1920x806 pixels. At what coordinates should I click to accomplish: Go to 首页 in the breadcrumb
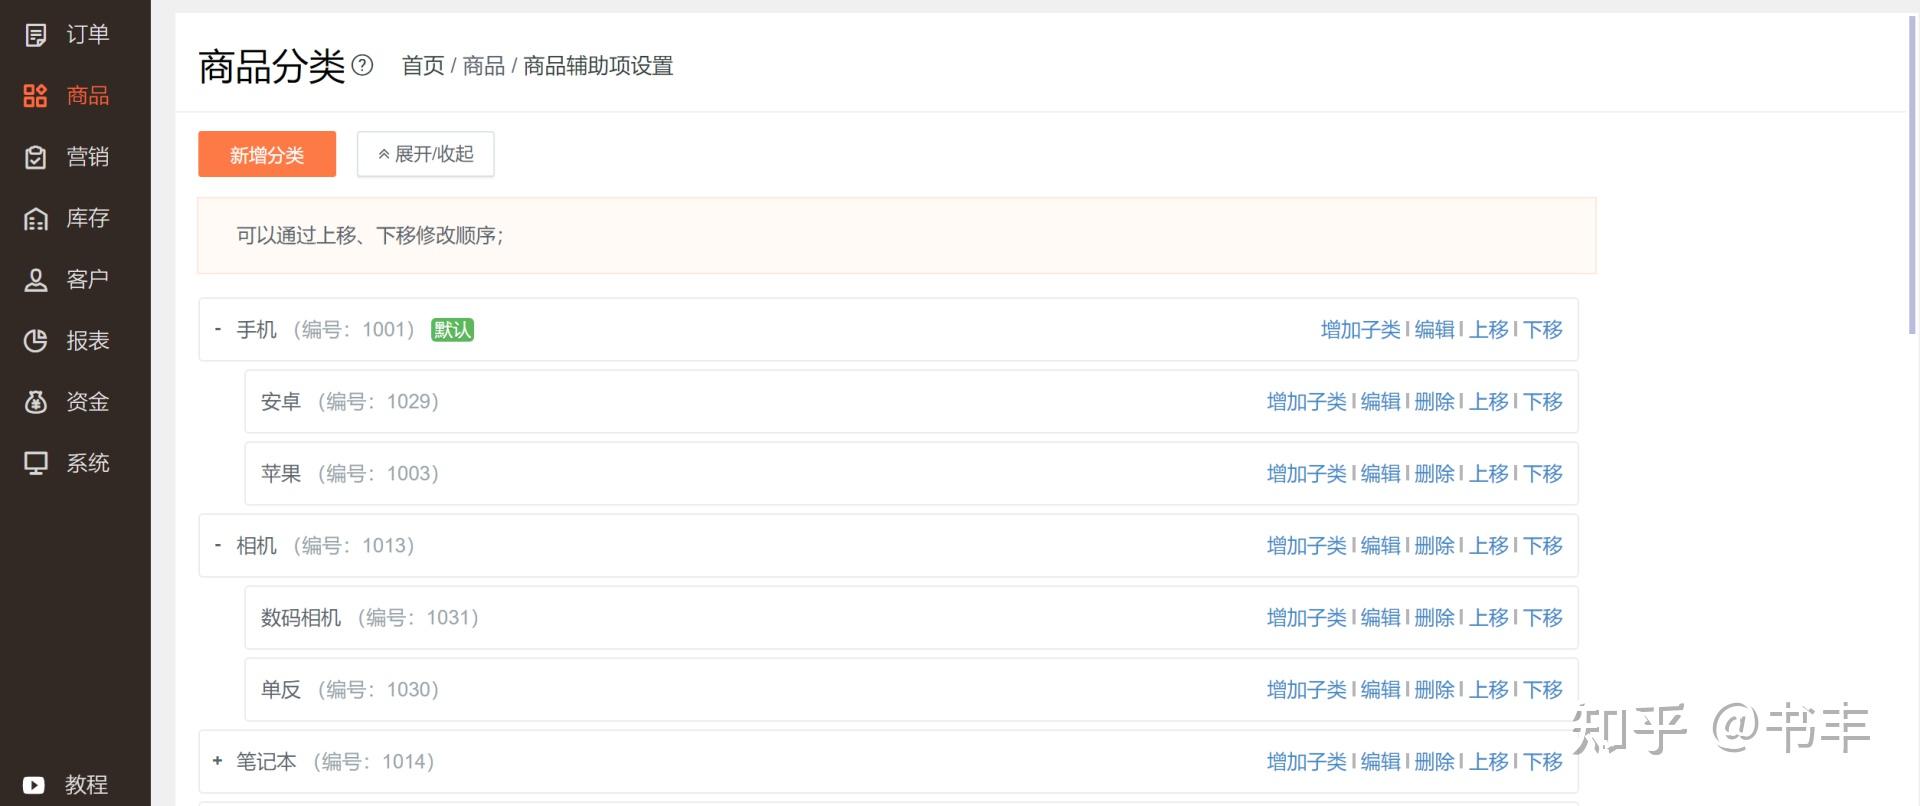tap(423, 66)
